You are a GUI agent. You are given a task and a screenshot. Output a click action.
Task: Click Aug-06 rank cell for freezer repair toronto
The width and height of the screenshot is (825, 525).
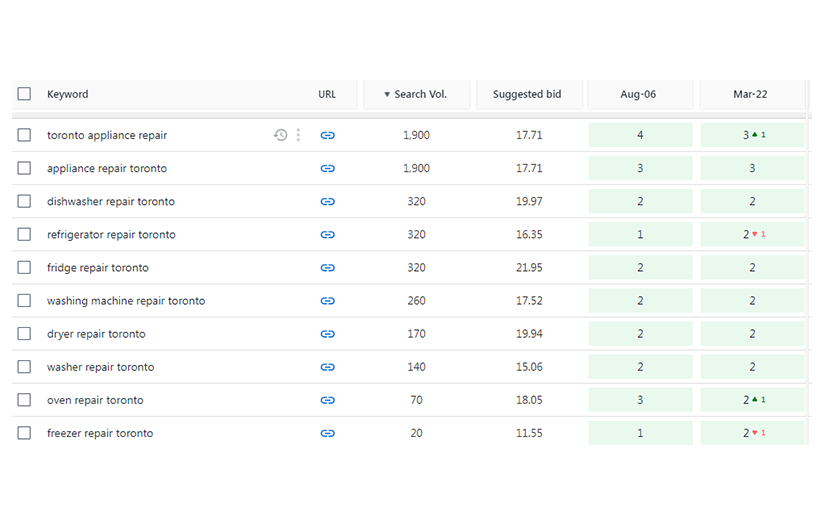point(640,433)
